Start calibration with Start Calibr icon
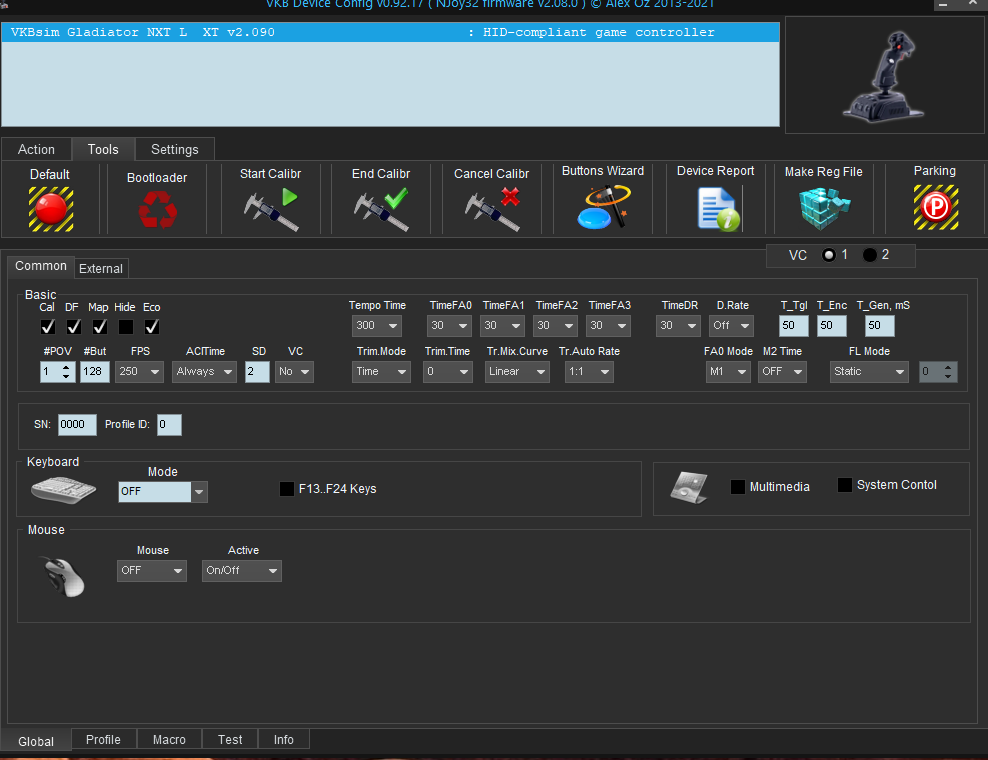 click(270, 209)
